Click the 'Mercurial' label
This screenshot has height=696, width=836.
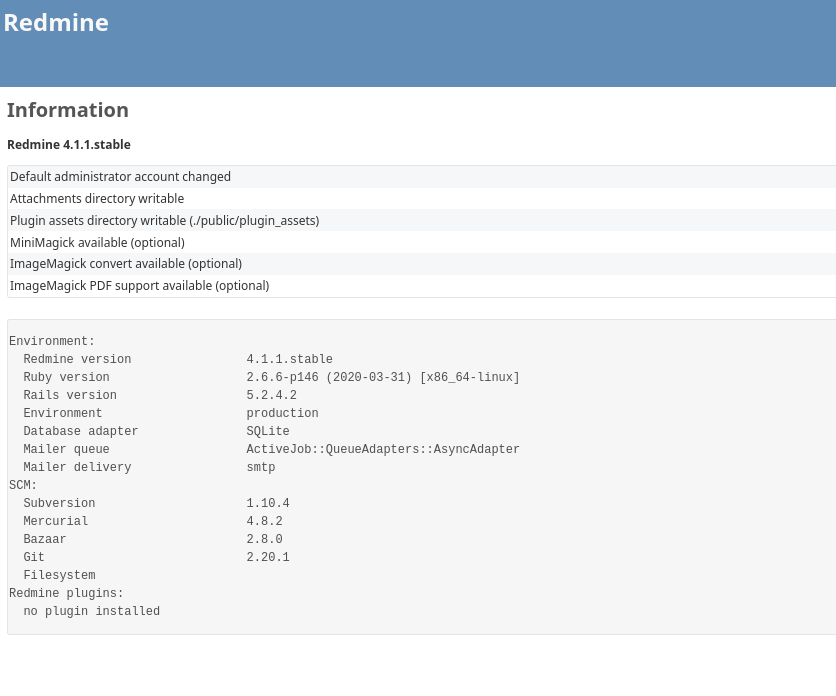click(x=55, y=521)
